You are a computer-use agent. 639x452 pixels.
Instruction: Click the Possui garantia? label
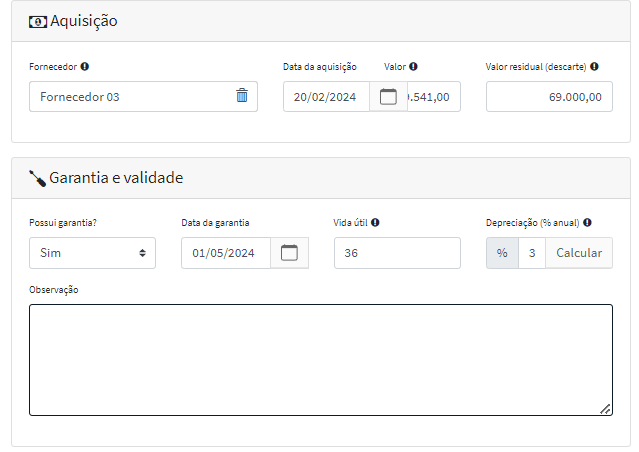(x=63, y=223)
